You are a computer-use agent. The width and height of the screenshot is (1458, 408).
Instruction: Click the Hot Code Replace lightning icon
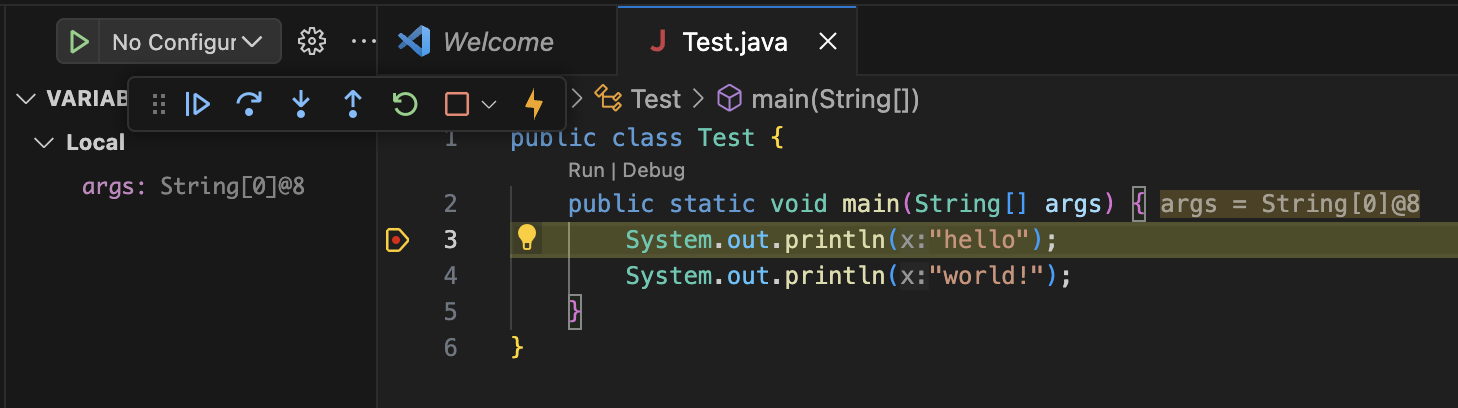[535, 104]
